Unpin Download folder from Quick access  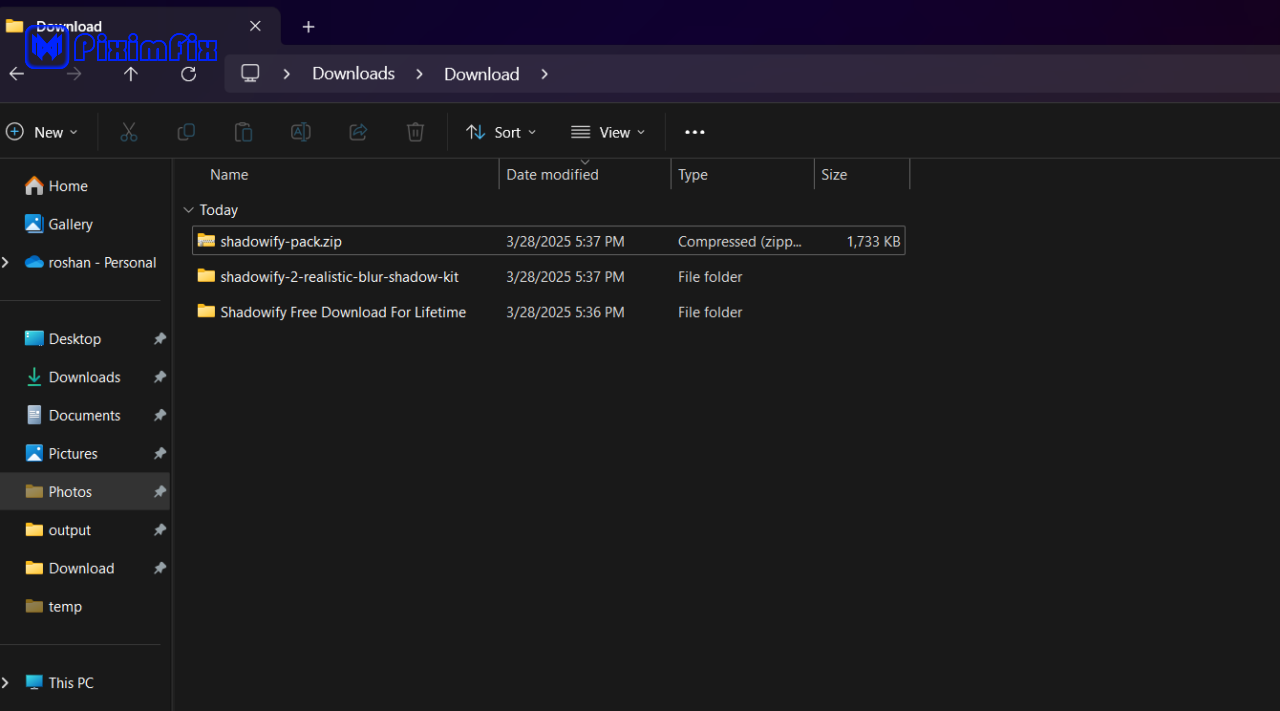coord(159,568)
